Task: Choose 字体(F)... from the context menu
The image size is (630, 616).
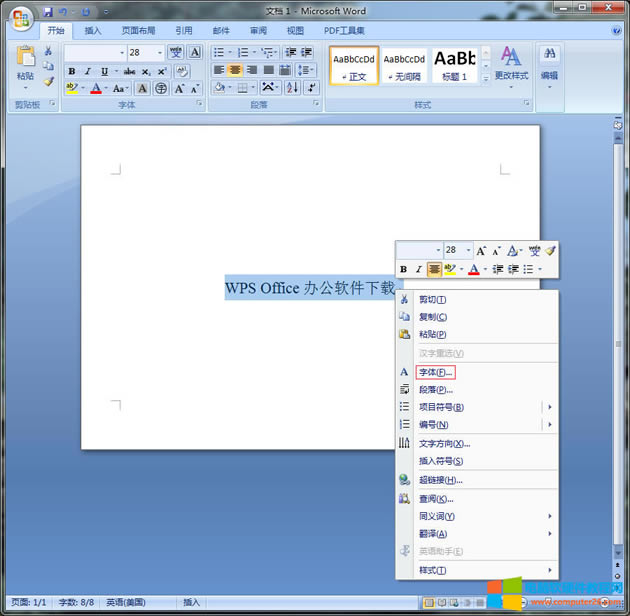Action: (435, 372)
